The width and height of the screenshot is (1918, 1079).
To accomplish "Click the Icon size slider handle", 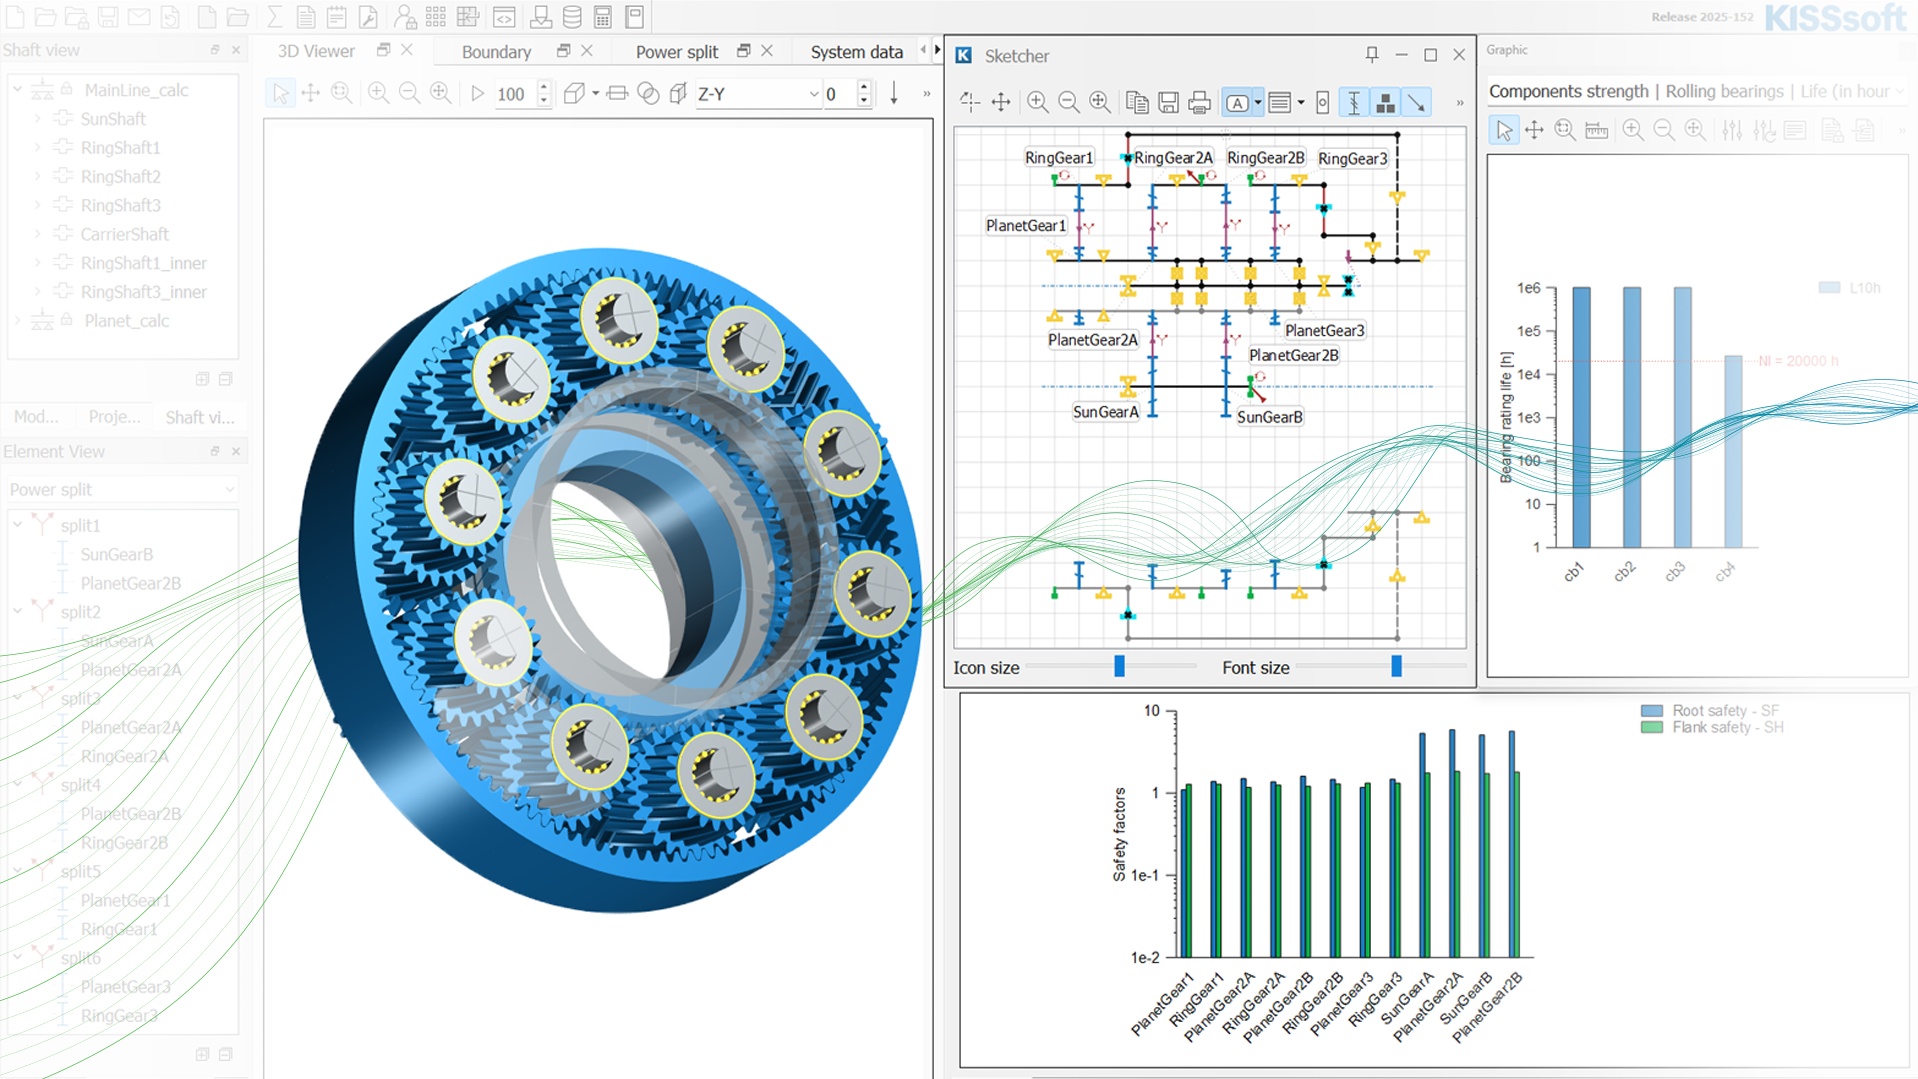I will click(x=1119, y=667).
